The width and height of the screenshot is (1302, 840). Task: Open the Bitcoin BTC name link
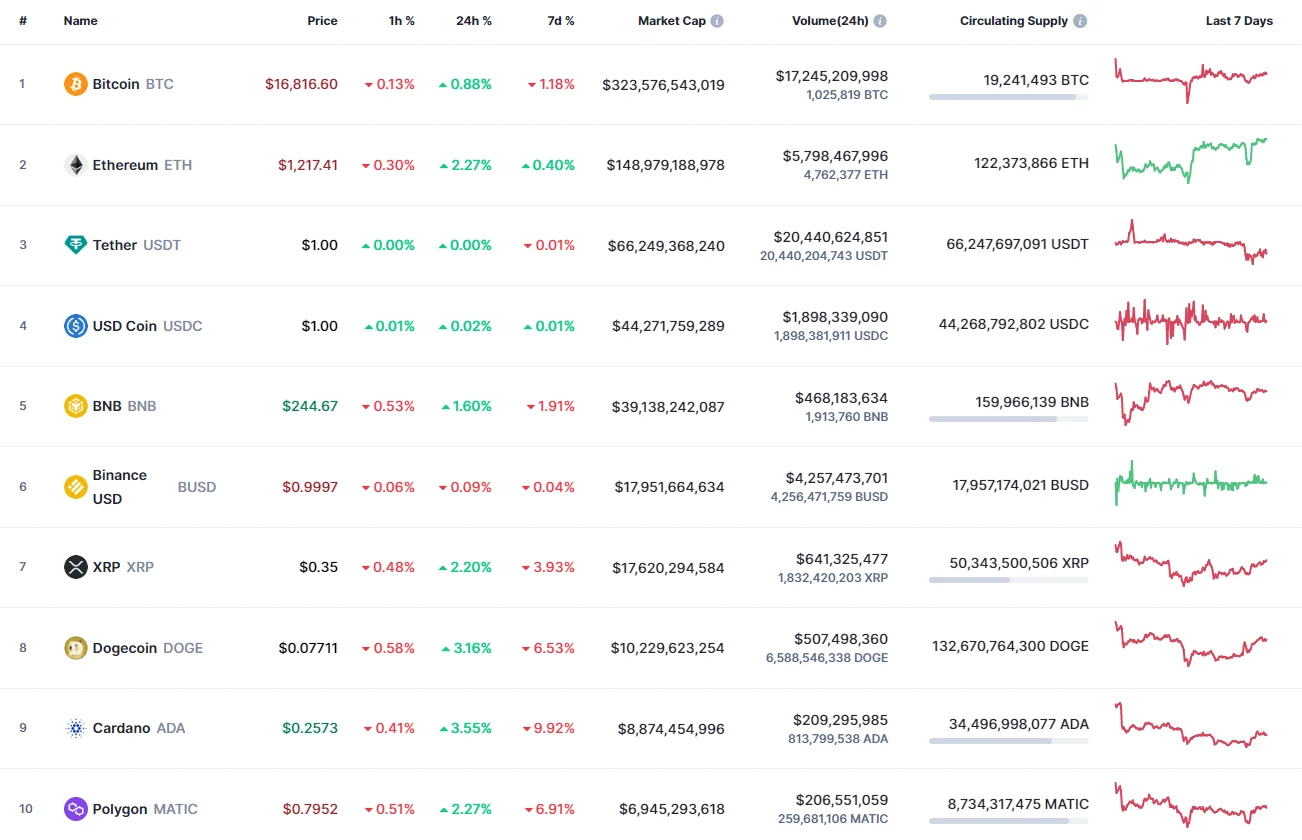[x=116, y=84]
